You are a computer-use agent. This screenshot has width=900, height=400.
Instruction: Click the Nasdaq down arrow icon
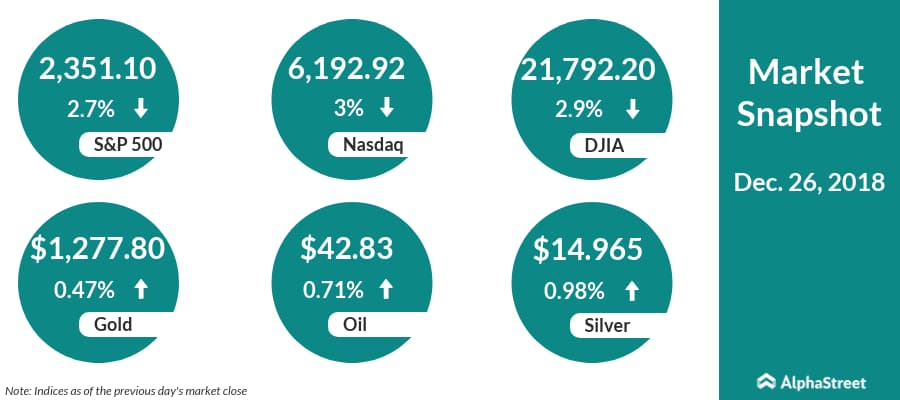[x=387, y=106]
